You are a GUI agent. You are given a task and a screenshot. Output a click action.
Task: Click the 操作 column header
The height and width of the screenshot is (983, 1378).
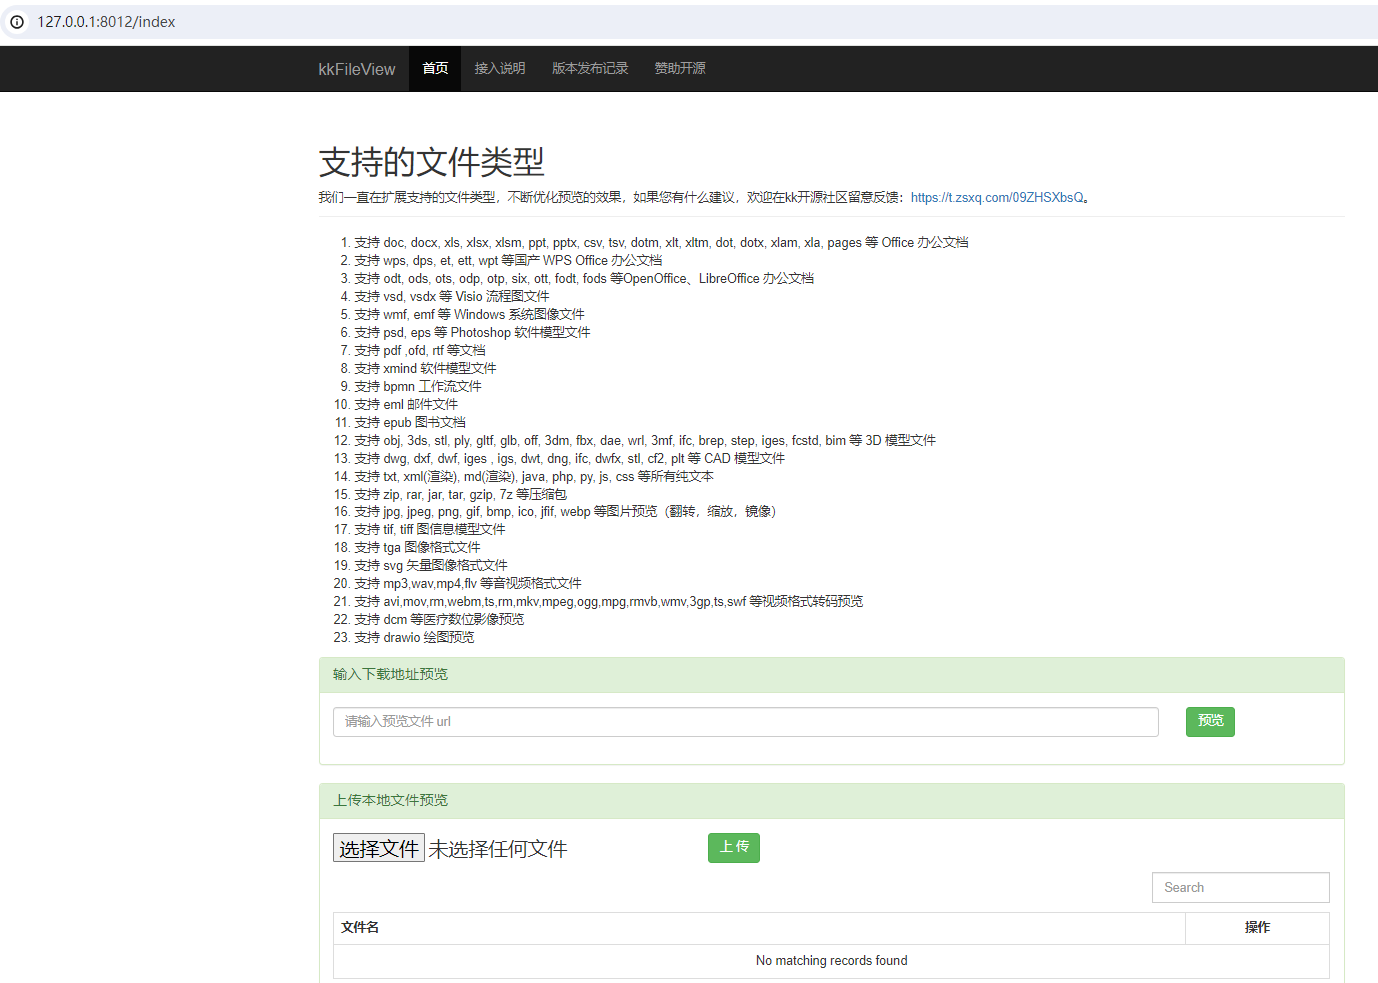point(1257,928)
